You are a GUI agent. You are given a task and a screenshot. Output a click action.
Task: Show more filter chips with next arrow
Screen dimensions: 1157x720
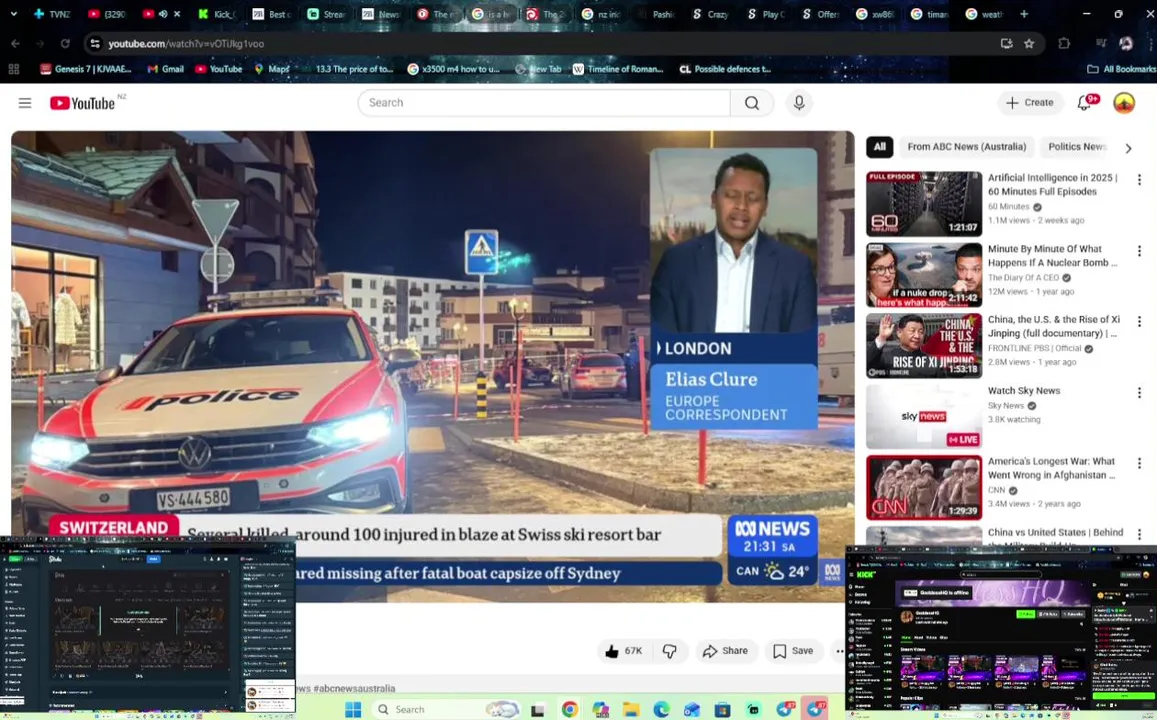tap(1128, 148)
